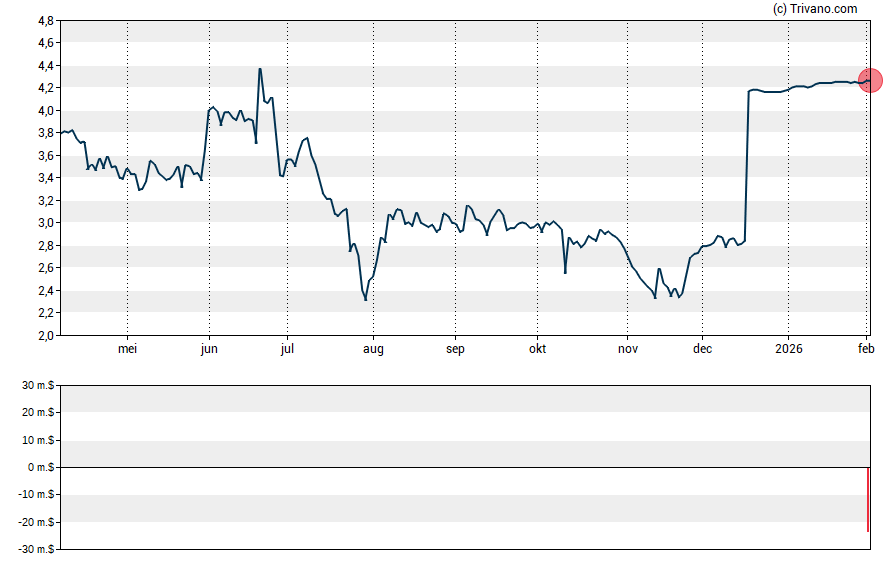Click the '0 m.$' axis label

[43, 468]
